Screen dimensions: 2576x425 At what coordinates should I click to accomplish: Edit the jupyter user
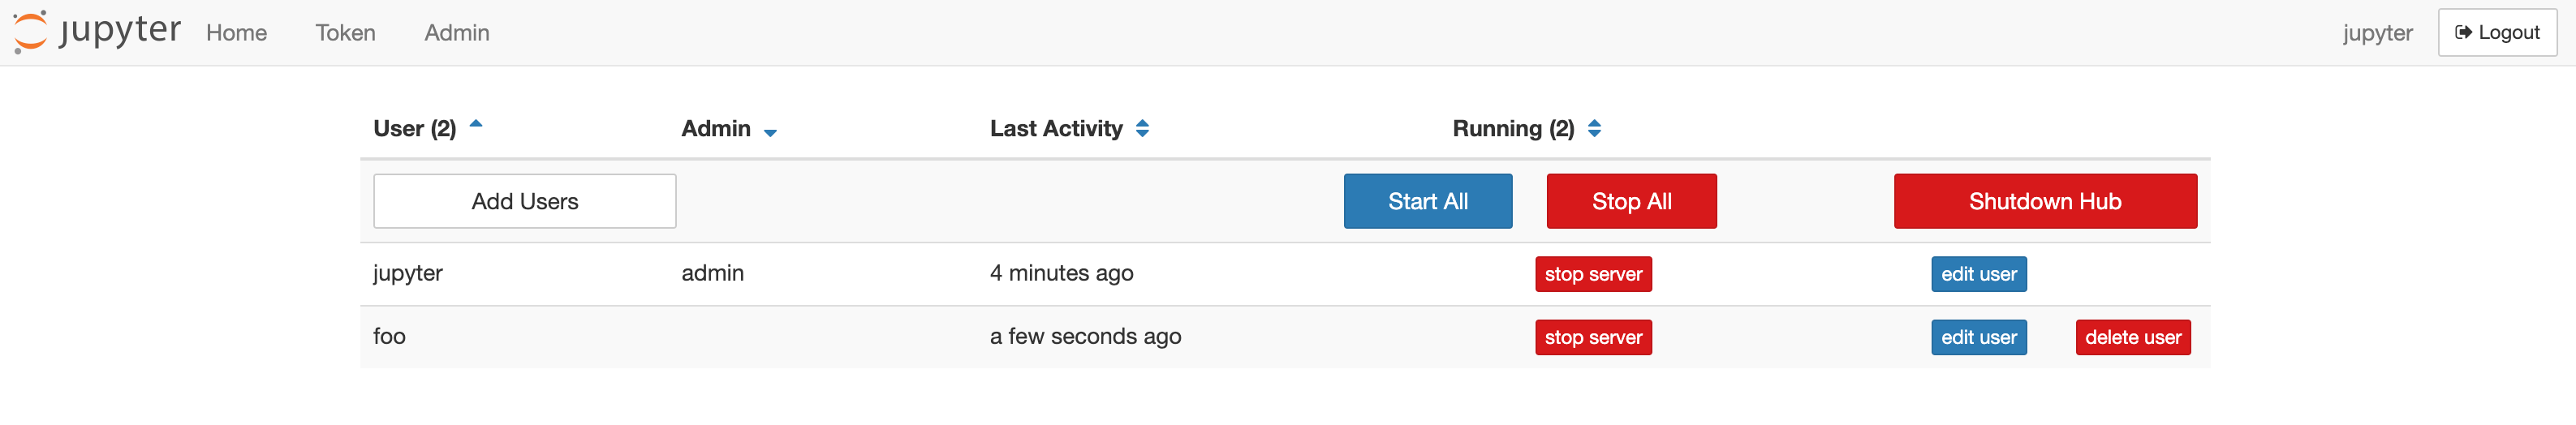[x=1978, y=274]
